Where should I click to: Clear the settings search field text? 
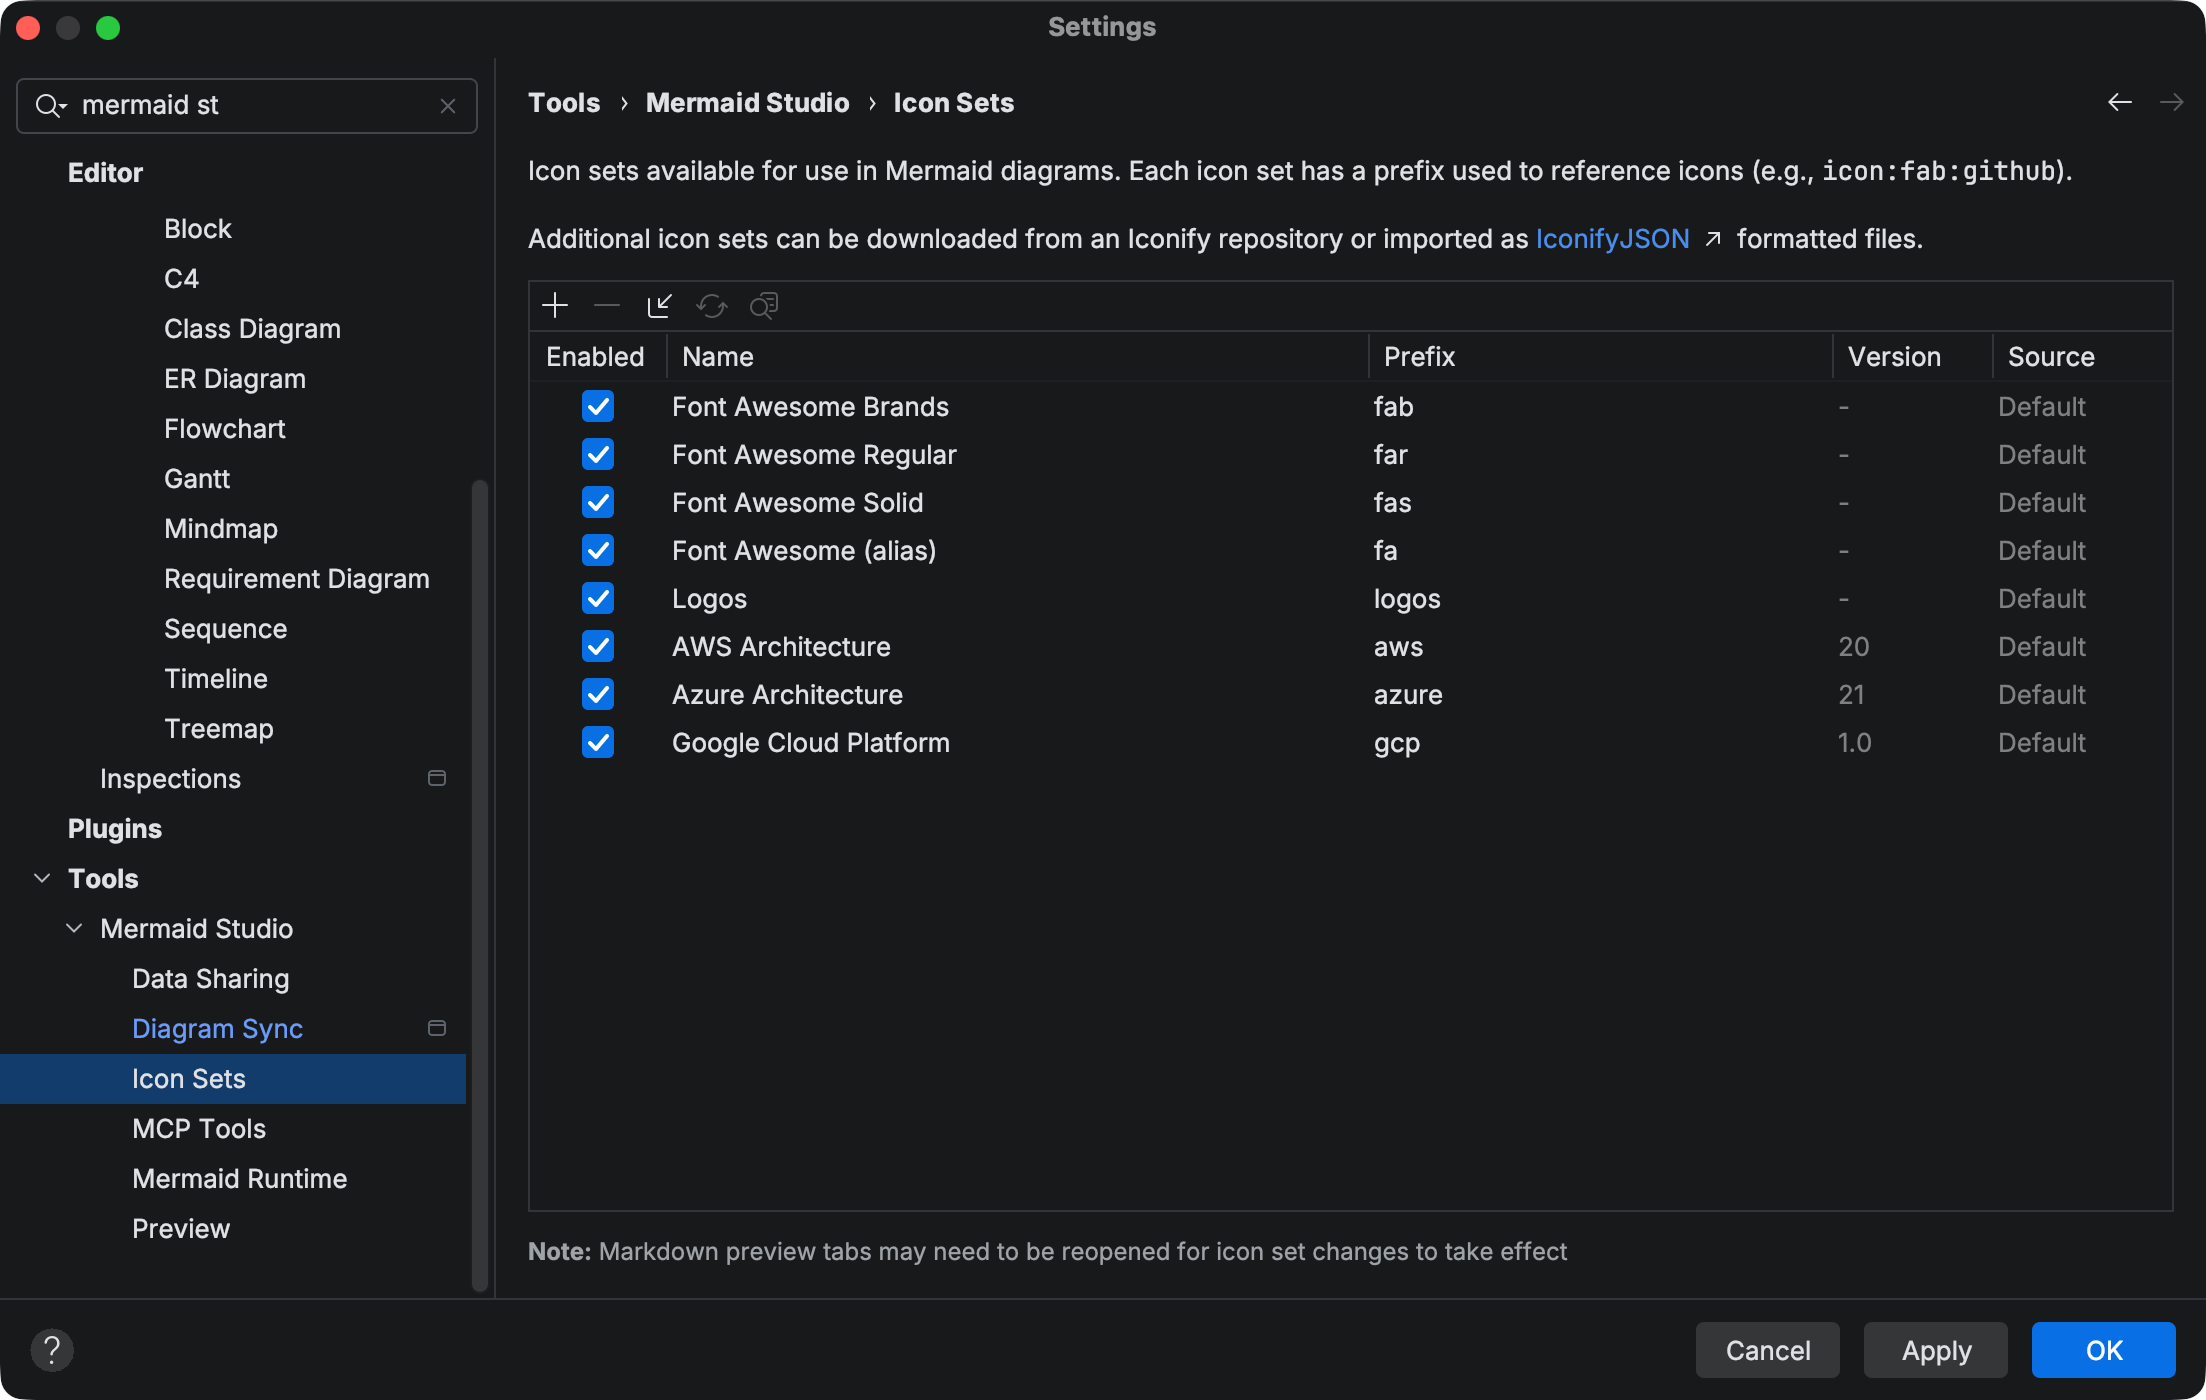tap(448, 106)
